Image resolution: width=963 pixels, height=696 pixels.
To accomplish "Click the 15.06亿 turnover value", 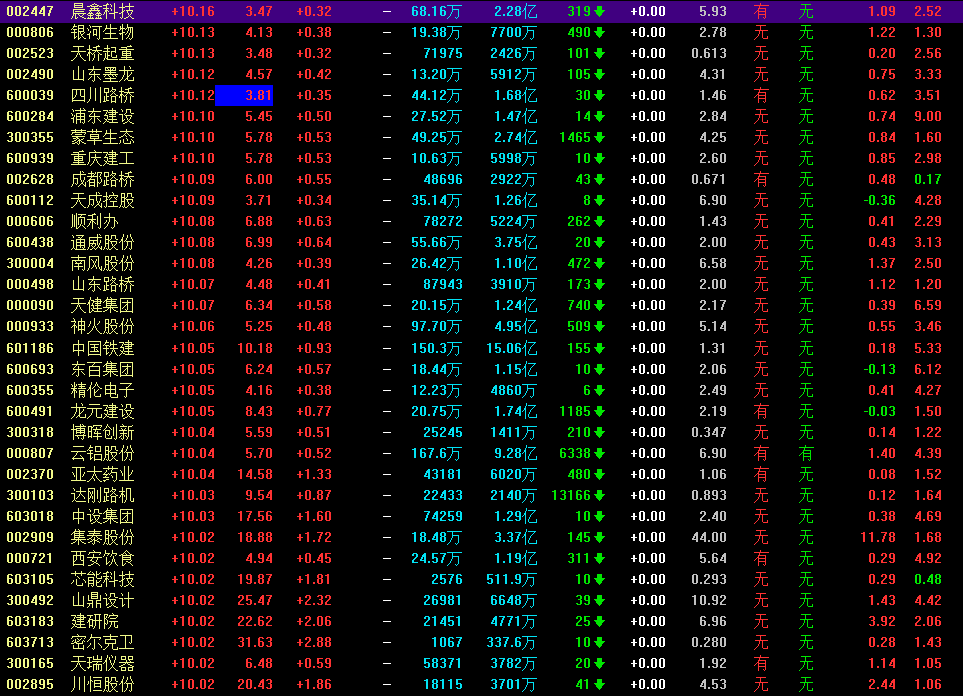I will [x=511, y=348].
